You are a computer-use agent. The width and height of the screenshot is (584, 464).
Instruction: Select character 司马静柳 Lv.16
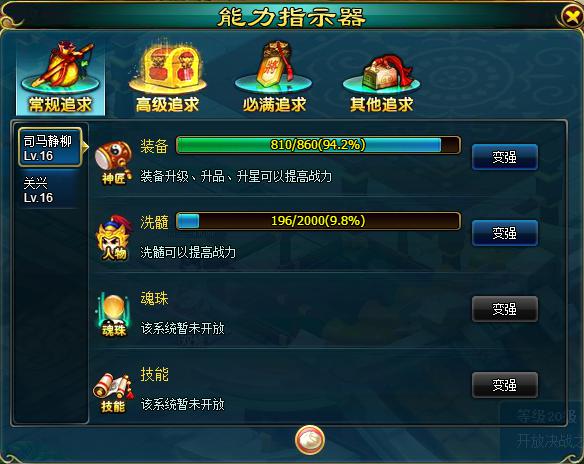click(x=50, y=147)
